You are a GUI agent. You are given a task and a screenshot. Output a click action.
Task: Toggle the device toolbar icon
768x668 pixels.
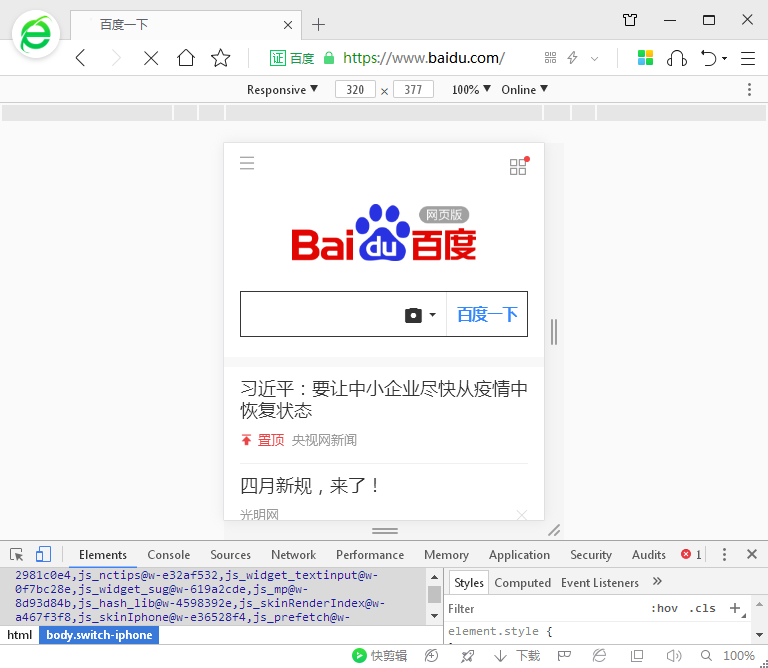point(43,554)
